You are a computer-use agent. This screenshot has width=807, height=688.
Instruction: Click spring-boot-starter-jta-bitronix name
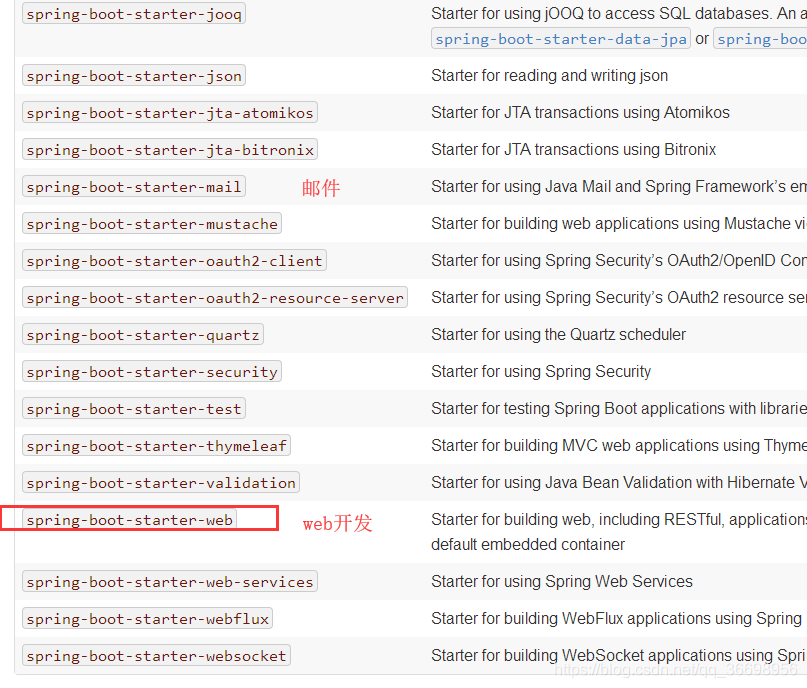click(170, 150)
